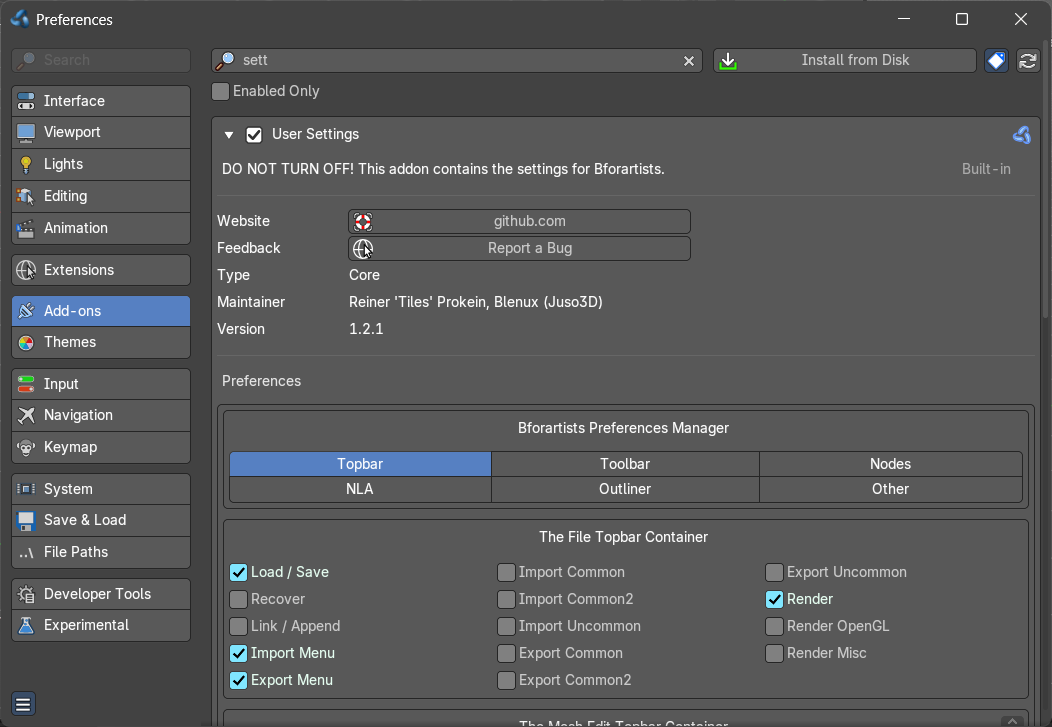
Task: Click the sidebar Search field
Action: point(101,60)
